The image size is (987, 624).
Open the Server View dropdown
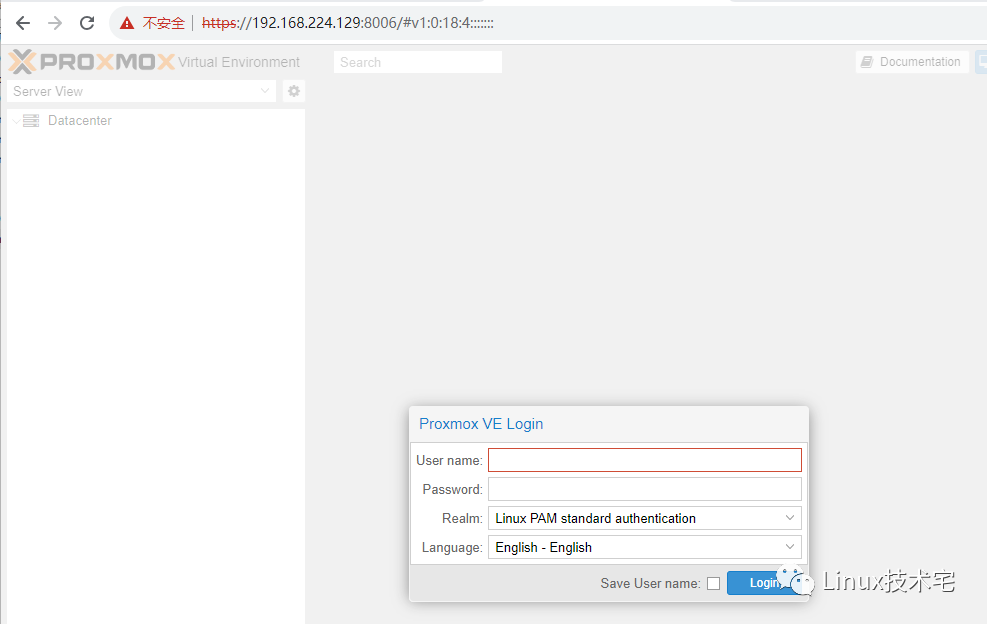point(142,91)
